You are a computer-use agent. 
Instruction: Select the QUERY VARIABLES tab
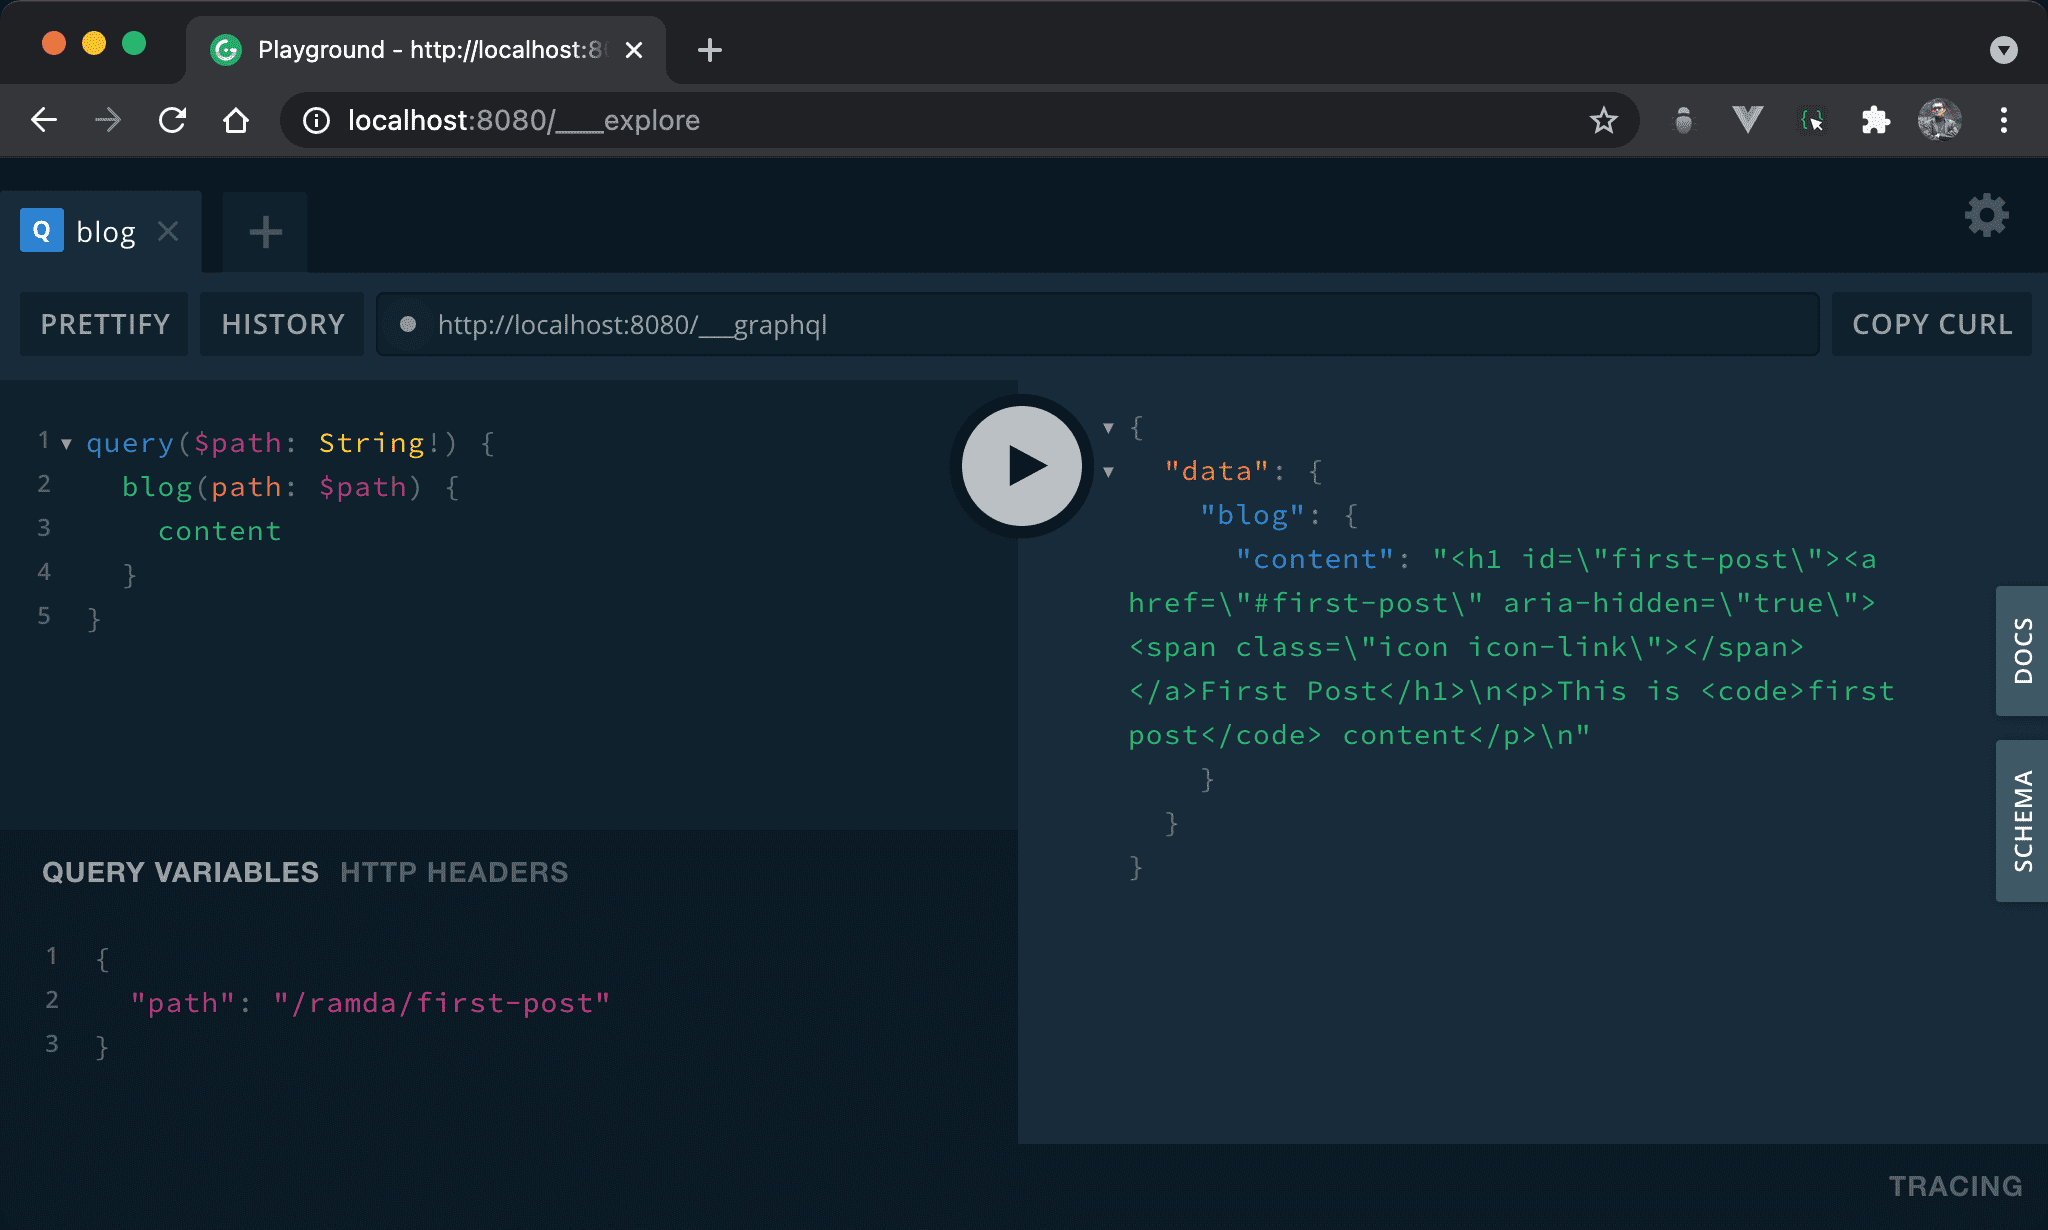[x=180, y=872]
